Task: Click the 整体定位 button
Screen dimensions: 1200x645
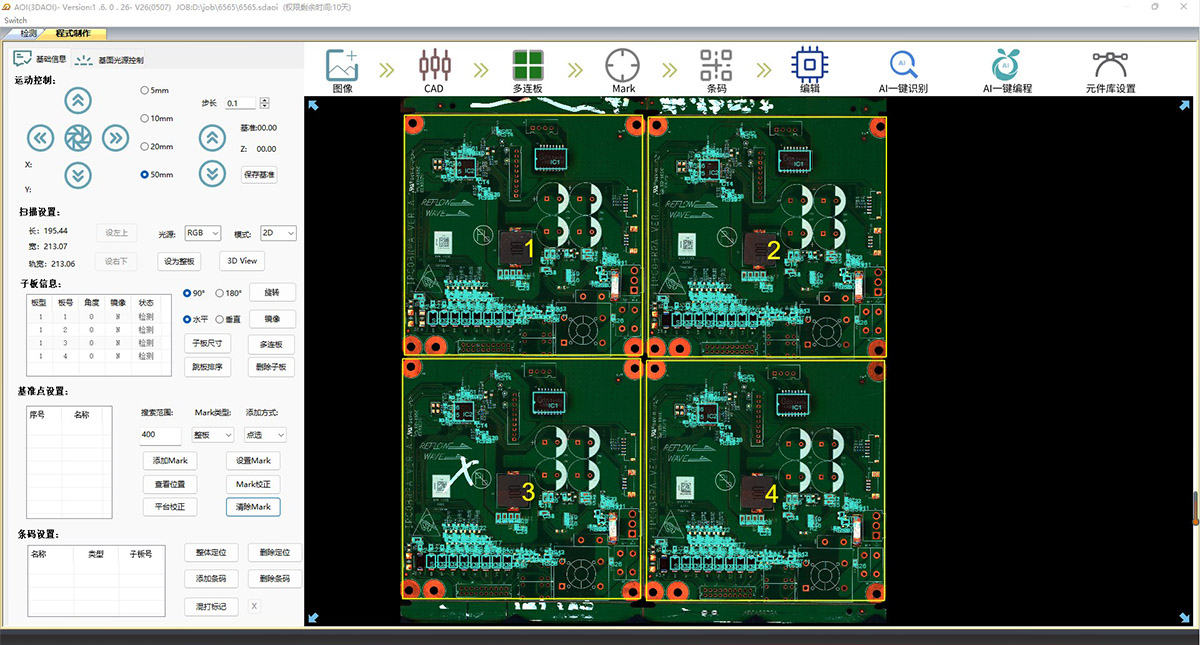Action: click(x=212, y=552)
